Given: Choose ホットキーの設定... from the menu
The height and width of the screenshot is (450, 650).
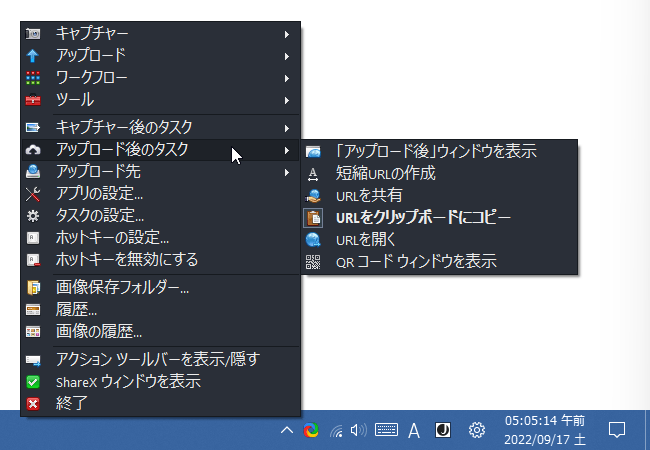Looking at the screenshot, I should 160,238.
